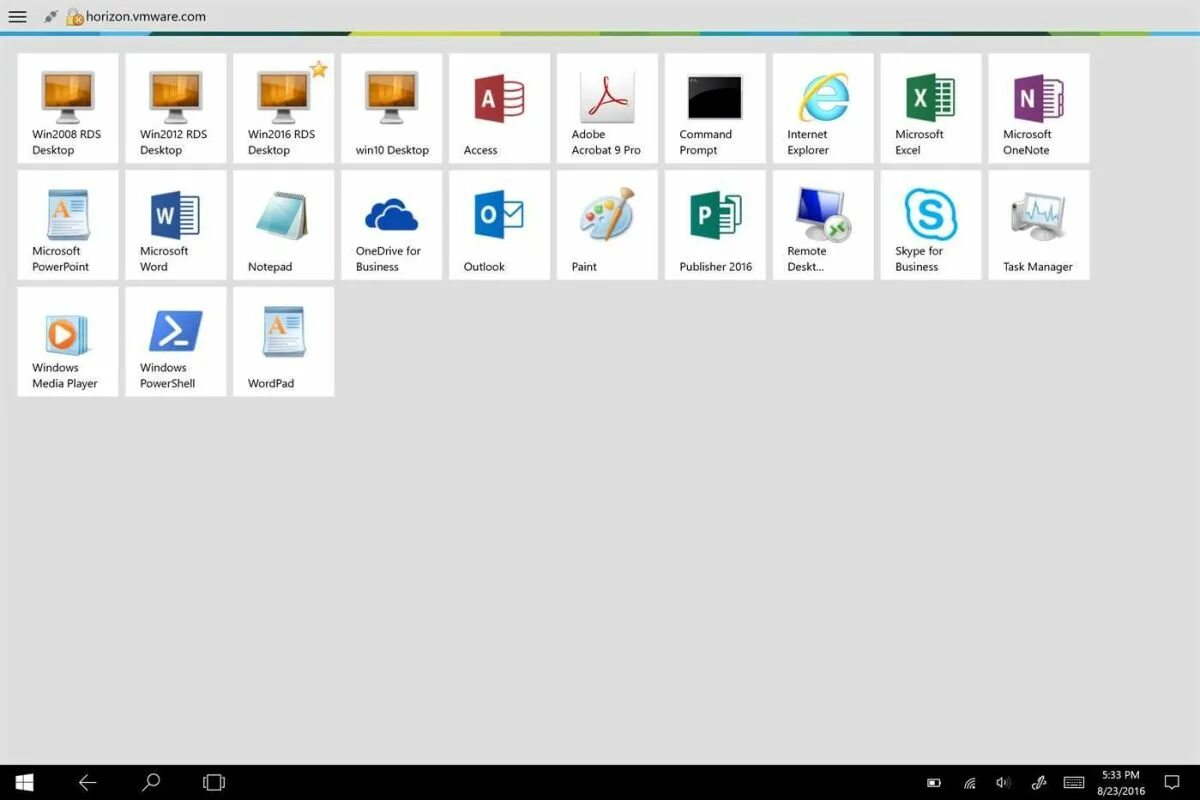Viewport: 1200px width, 800px height.
Task: Open Windows PowerShell
Action: 175,340
